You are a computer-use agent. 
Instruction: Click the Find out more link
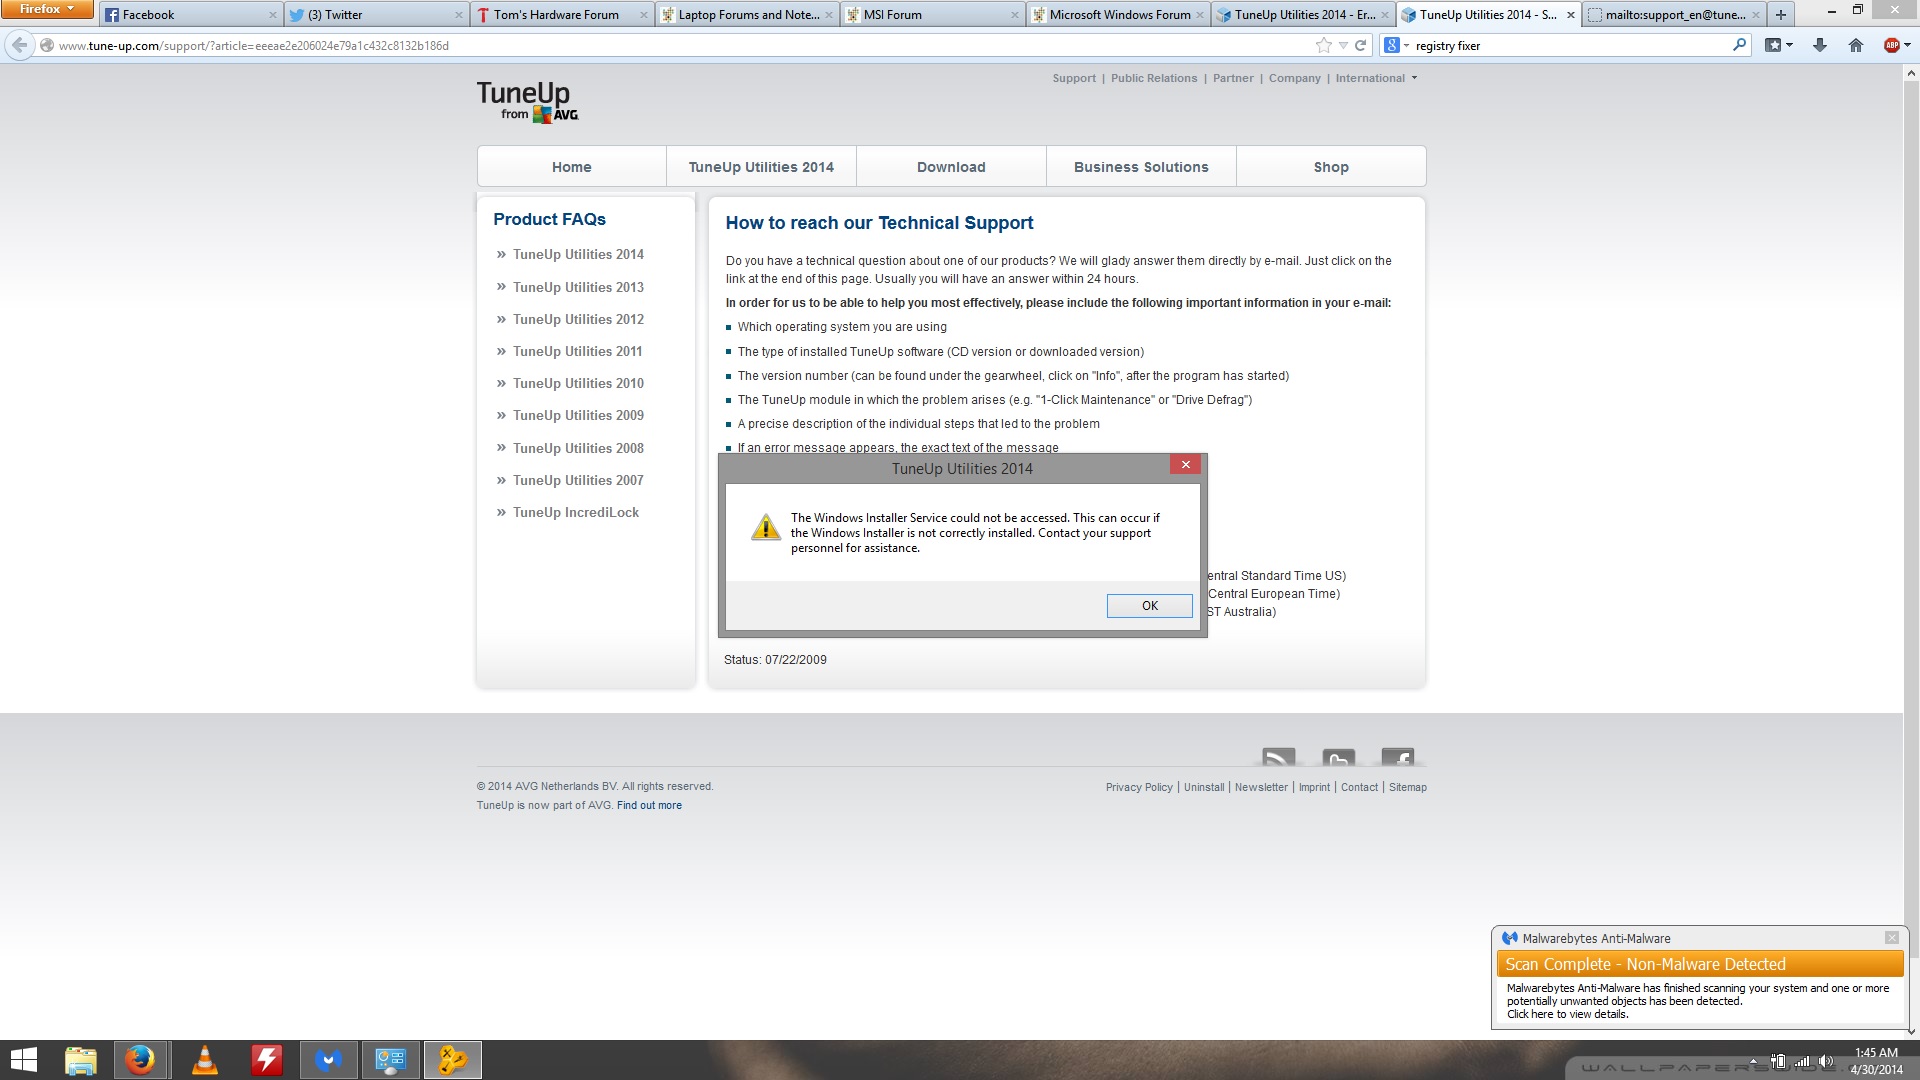click(x=649, y=805)
